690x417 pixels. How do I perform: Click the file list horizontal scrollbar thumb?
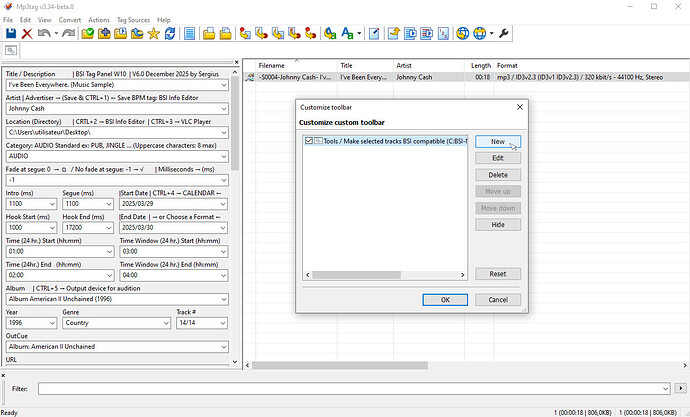(340, 366)
